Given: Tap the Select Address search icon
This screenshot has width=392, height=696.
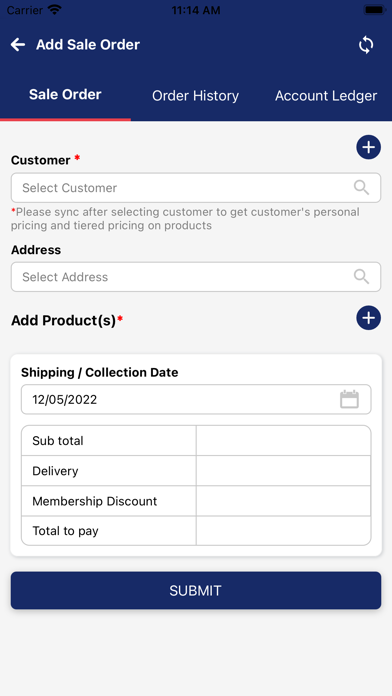Looking at the screenshot, I should (361, 277).
